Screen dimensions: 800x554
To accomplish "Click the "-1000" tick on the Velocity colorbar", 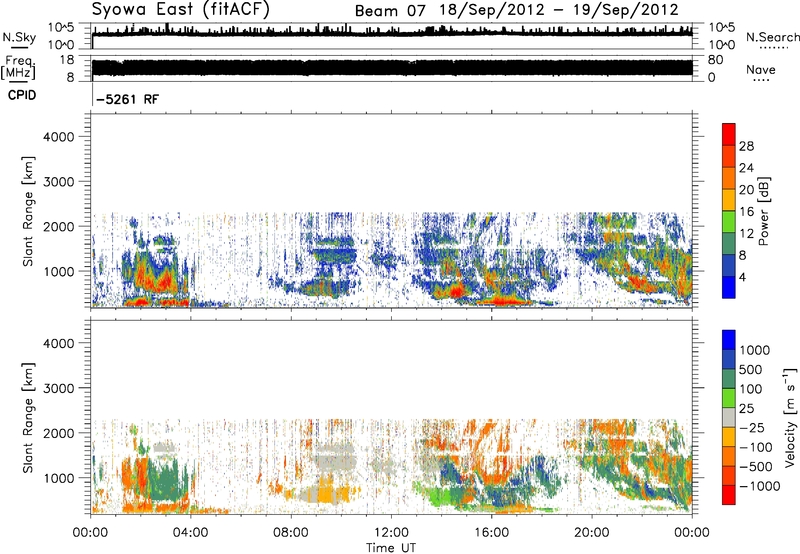I will coord(759,486).
